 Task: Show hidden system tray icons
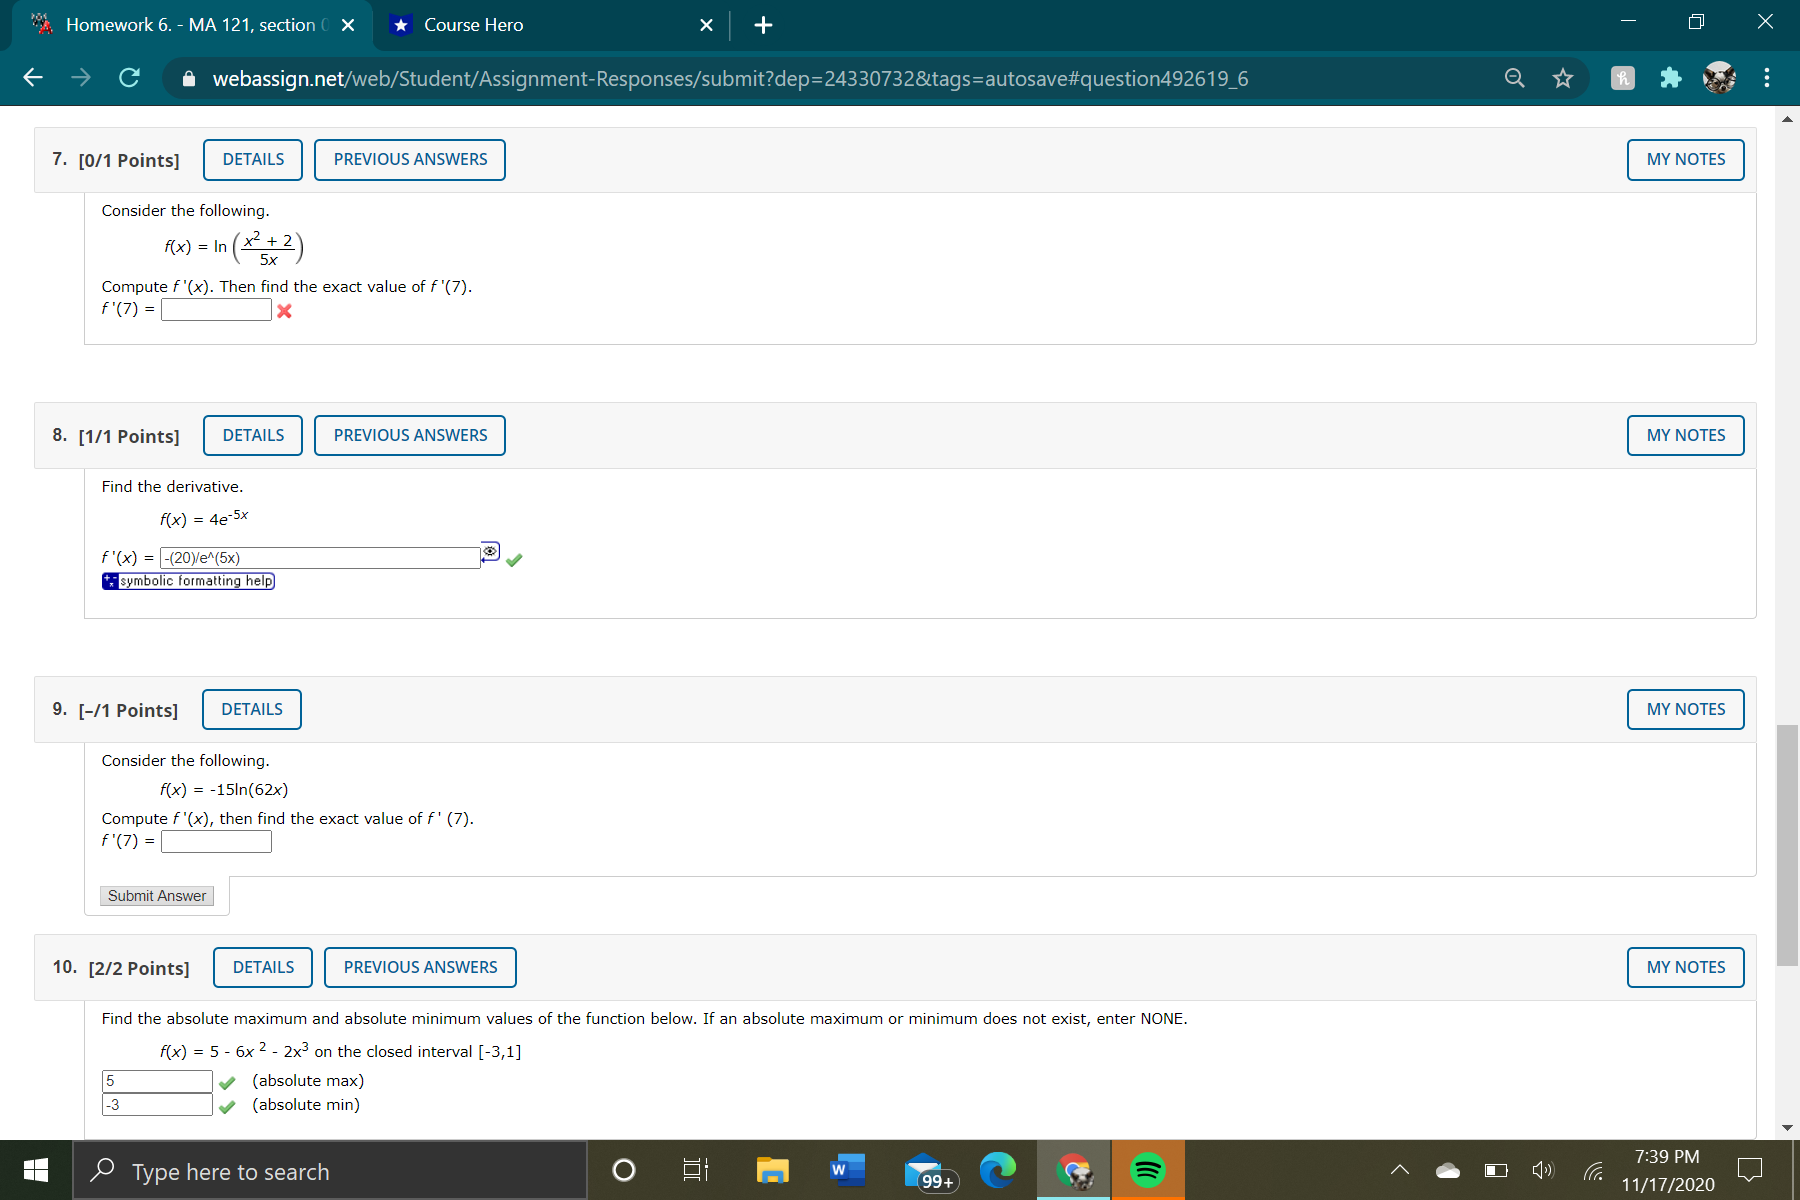[x=1400, y=1170]
